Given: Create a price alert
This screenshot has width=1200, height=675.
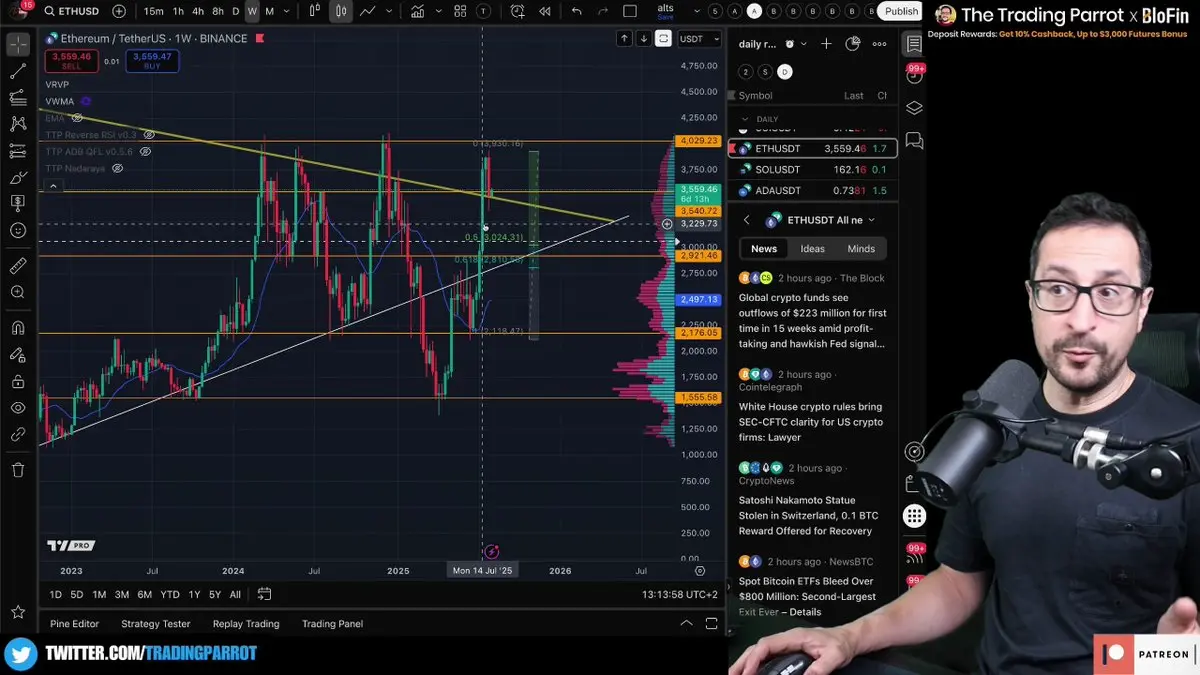Looking at the screenshot, I should 517,11.
